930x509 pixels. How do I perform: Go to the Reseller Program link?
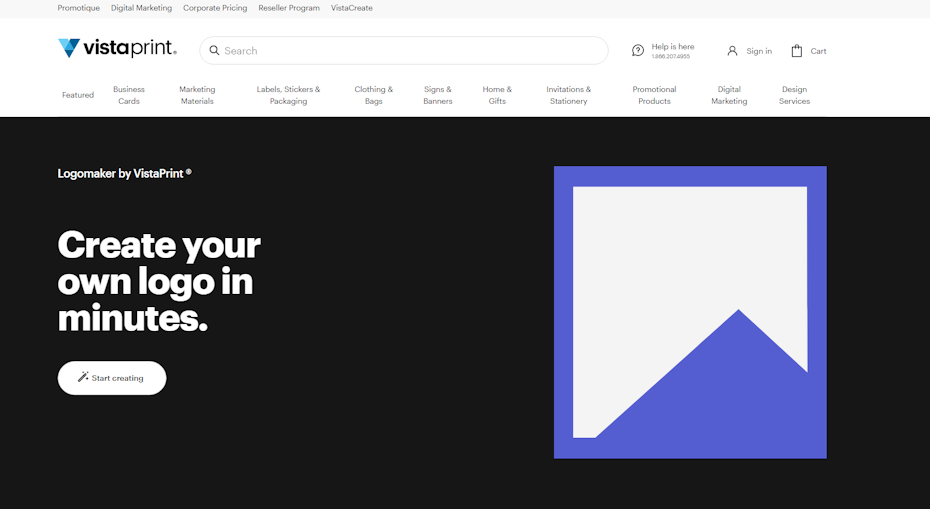click(289, 8)
